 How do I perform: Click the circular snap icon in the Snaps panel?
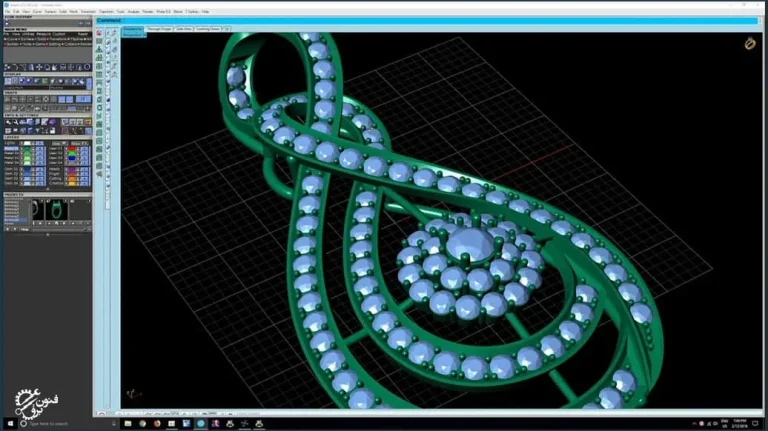click(46, 99)
